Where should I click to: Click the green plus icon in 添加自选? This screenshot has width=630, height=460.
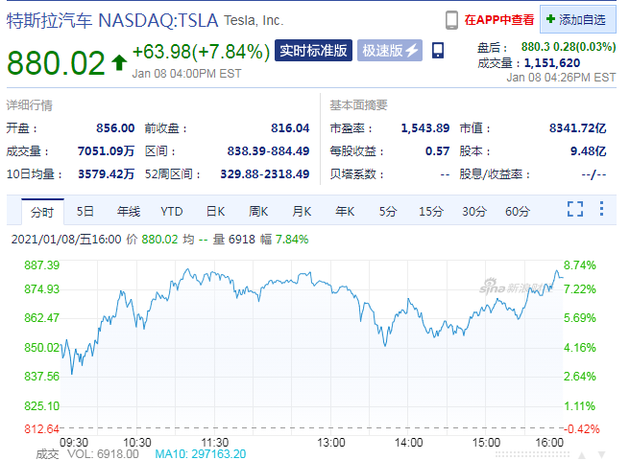tap(550, 19)
